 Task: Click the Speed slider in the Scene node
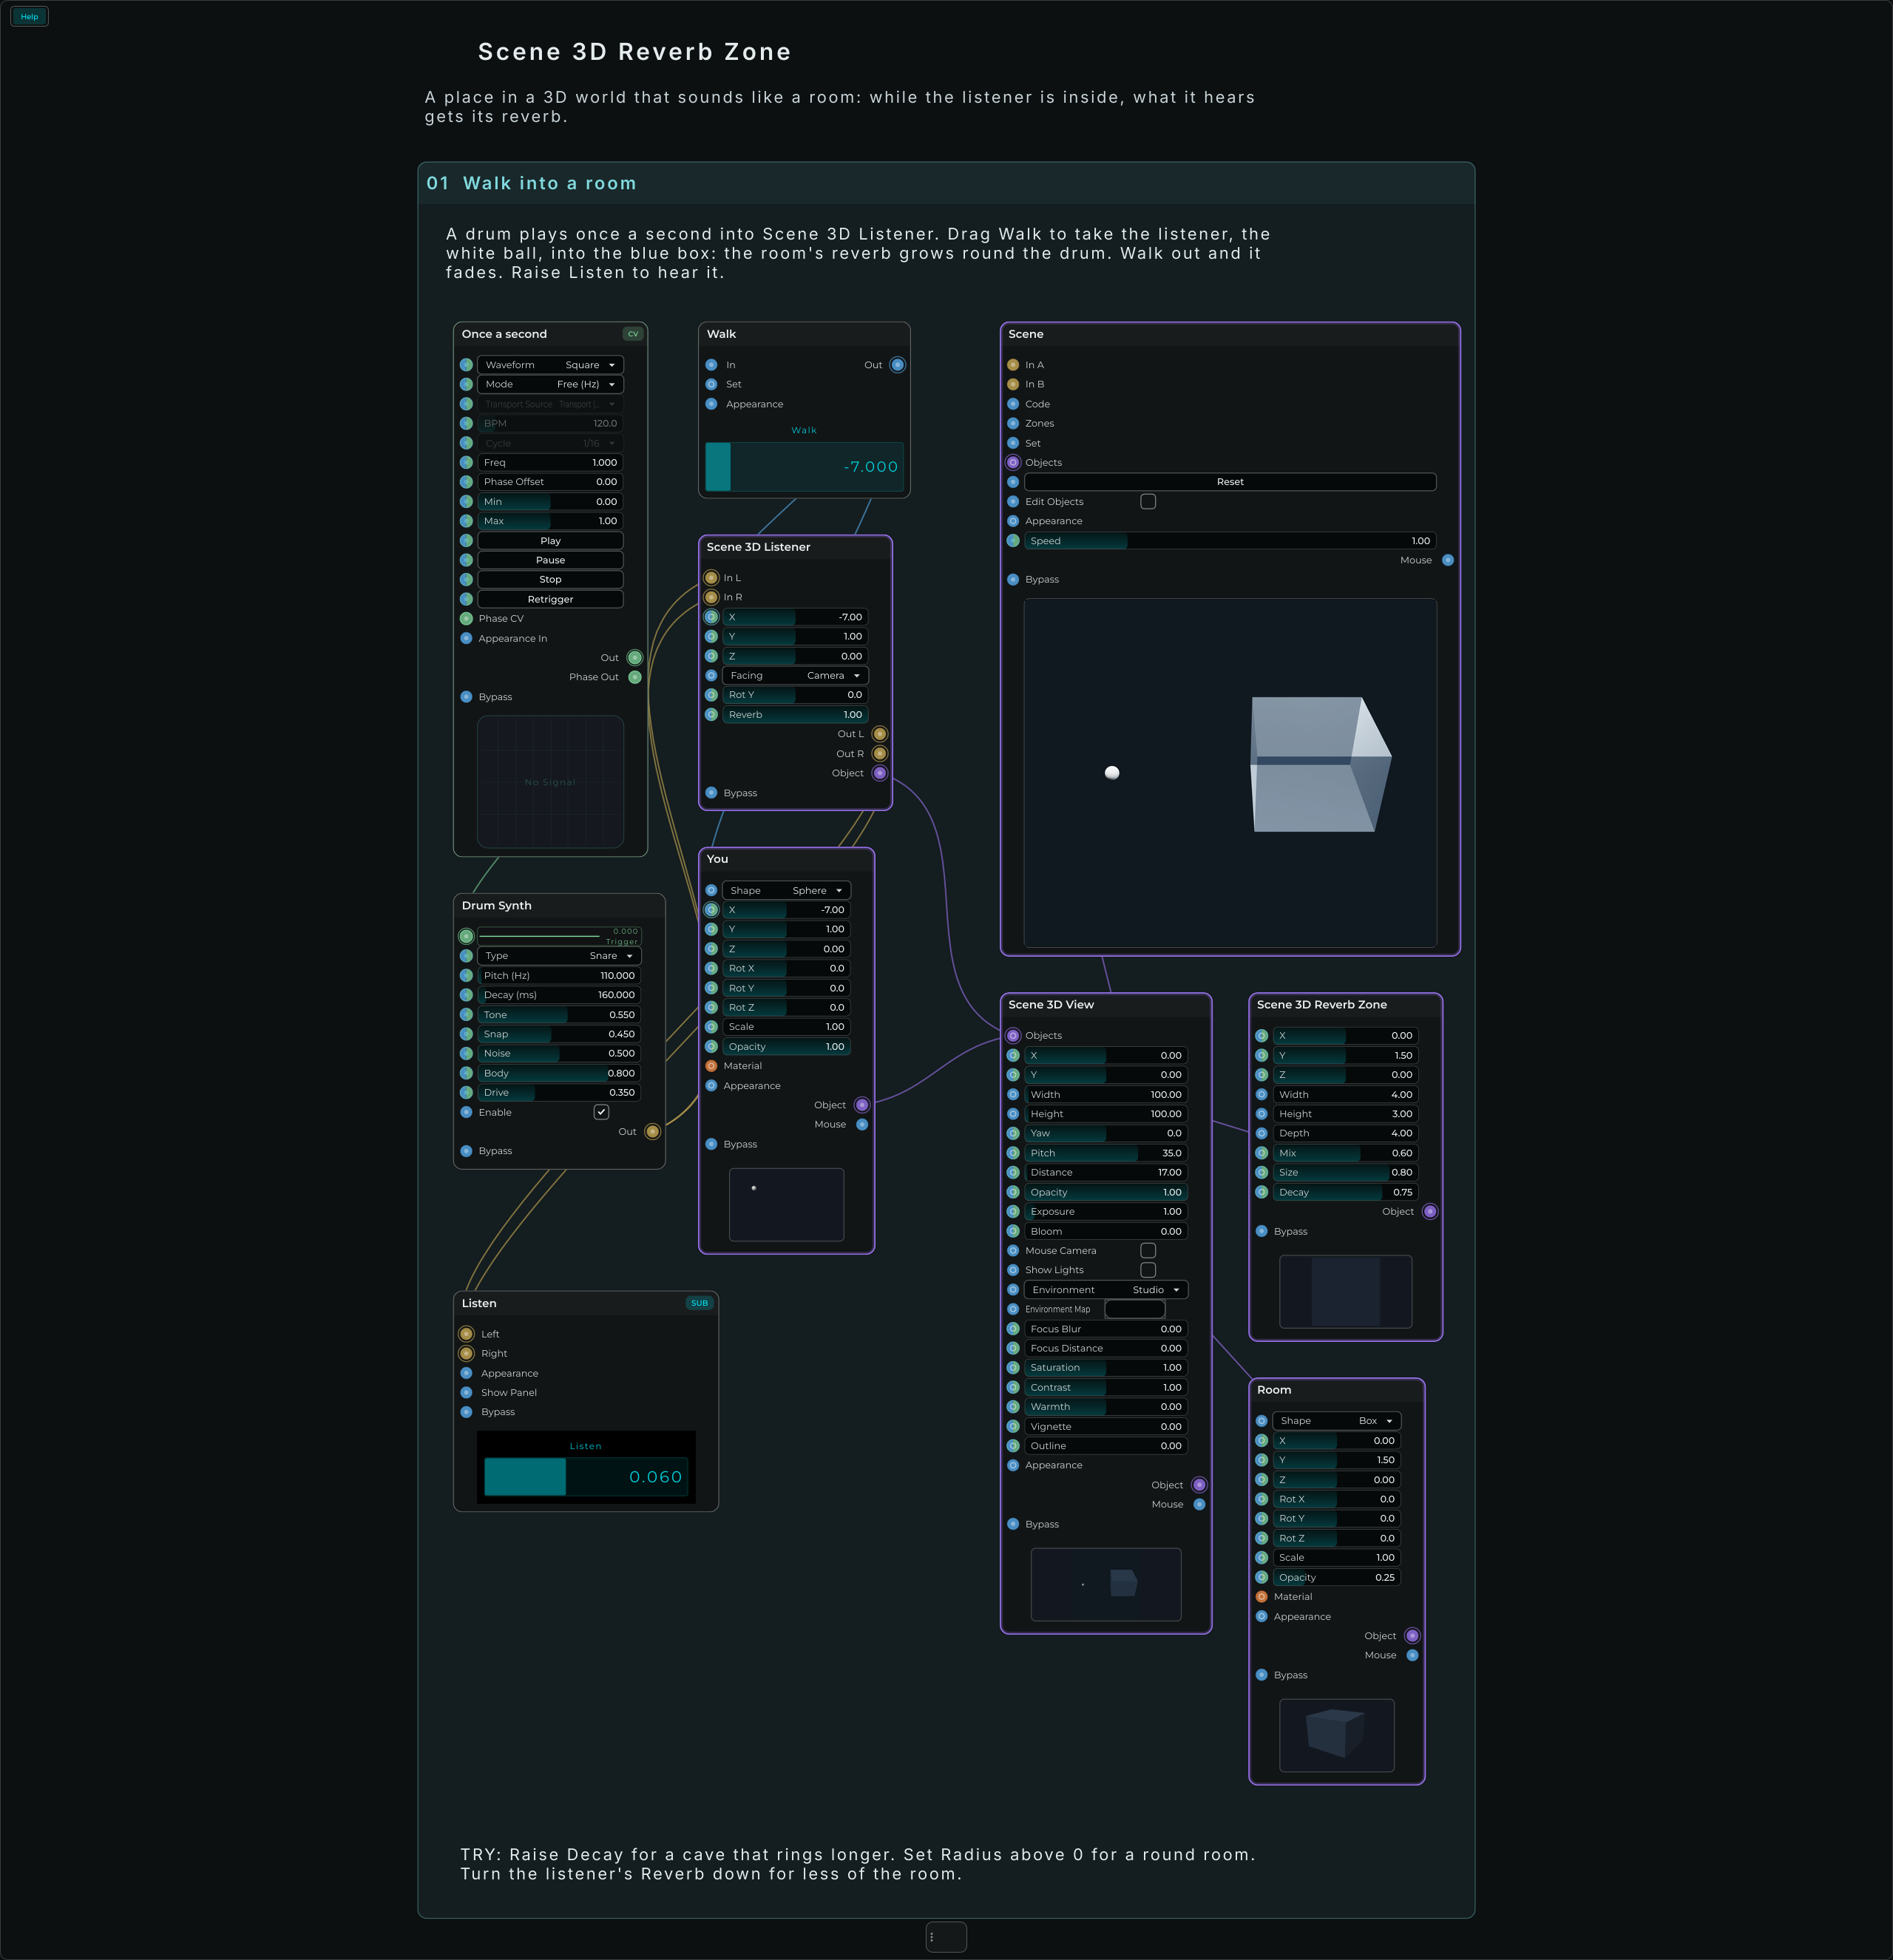[x=1230, y=541]
